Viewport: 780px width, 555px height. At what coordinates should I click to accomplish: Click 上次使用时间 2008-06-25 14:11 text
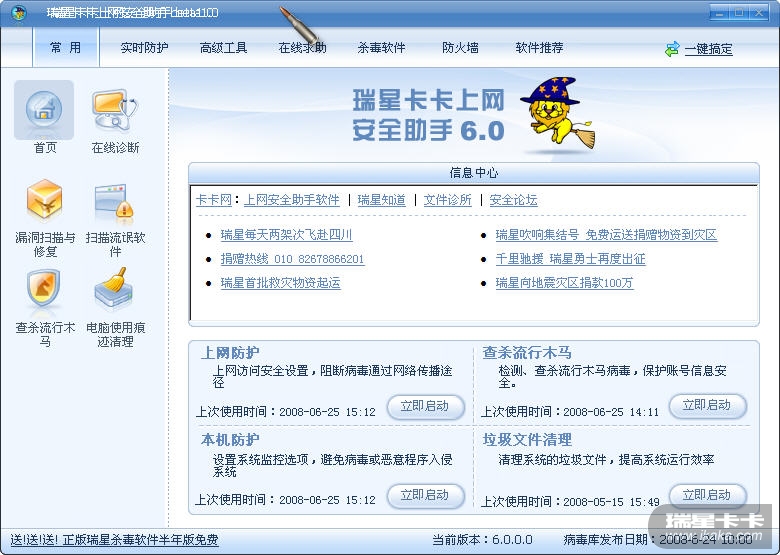(x=570, y=412)
